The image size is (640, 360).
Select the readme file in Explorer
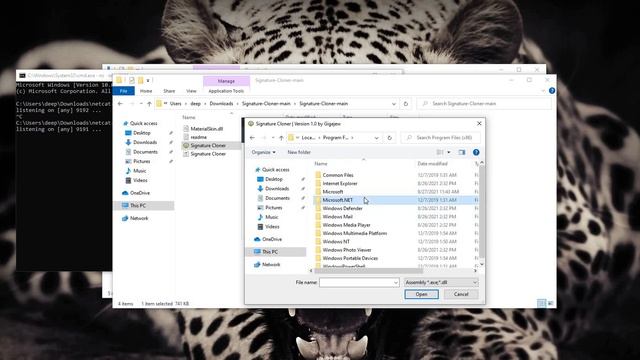(198, 137)
